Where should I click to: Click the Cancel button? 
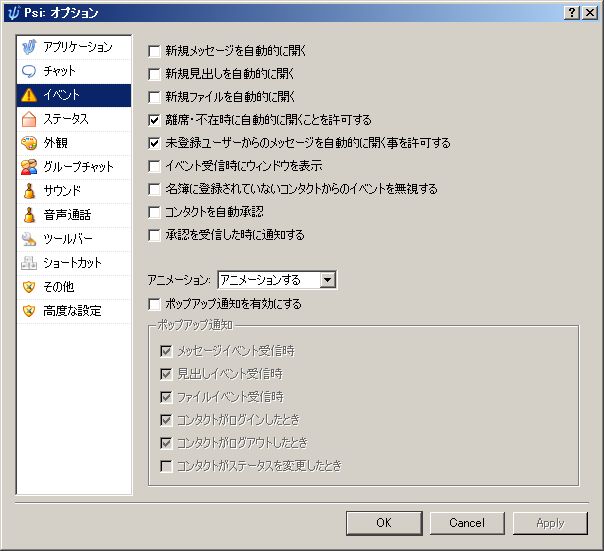(467, 523)
